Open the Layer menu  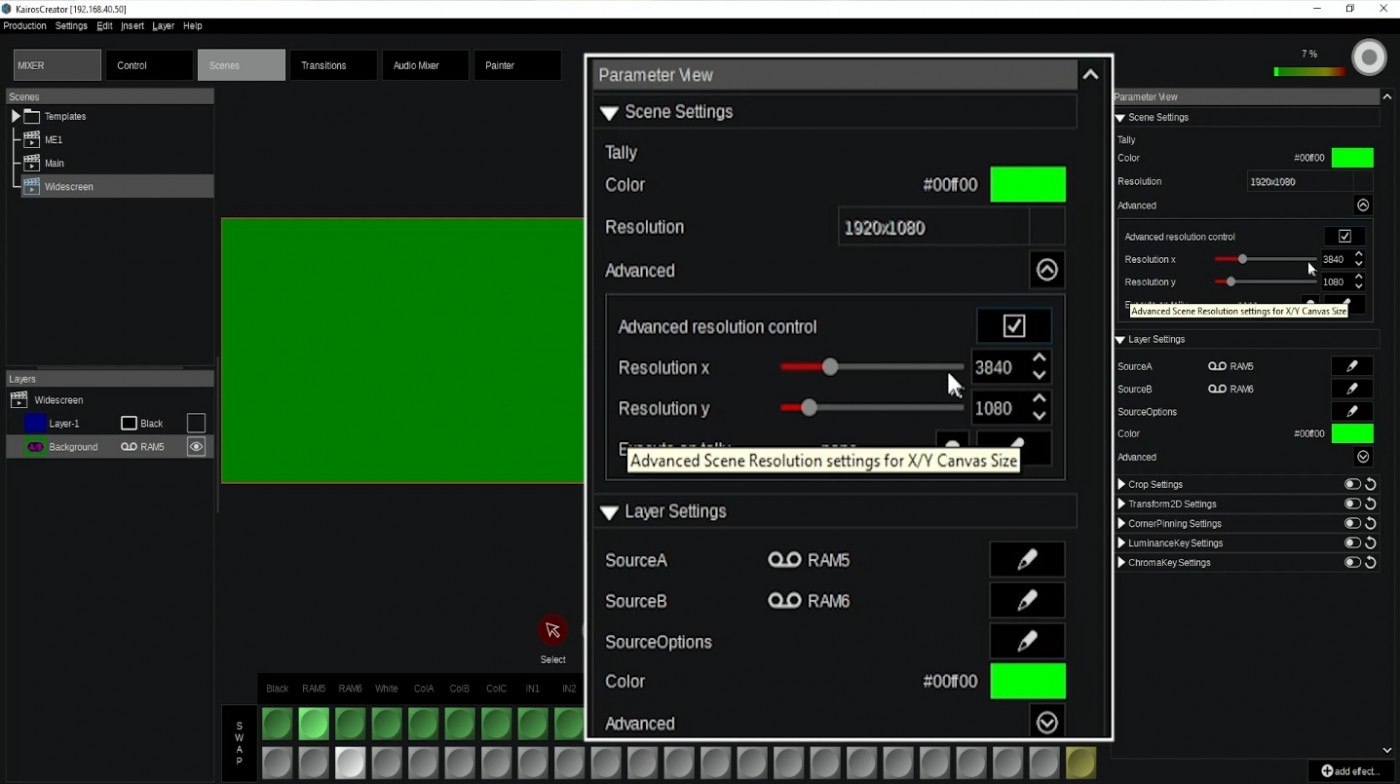[x=163, y=26]
